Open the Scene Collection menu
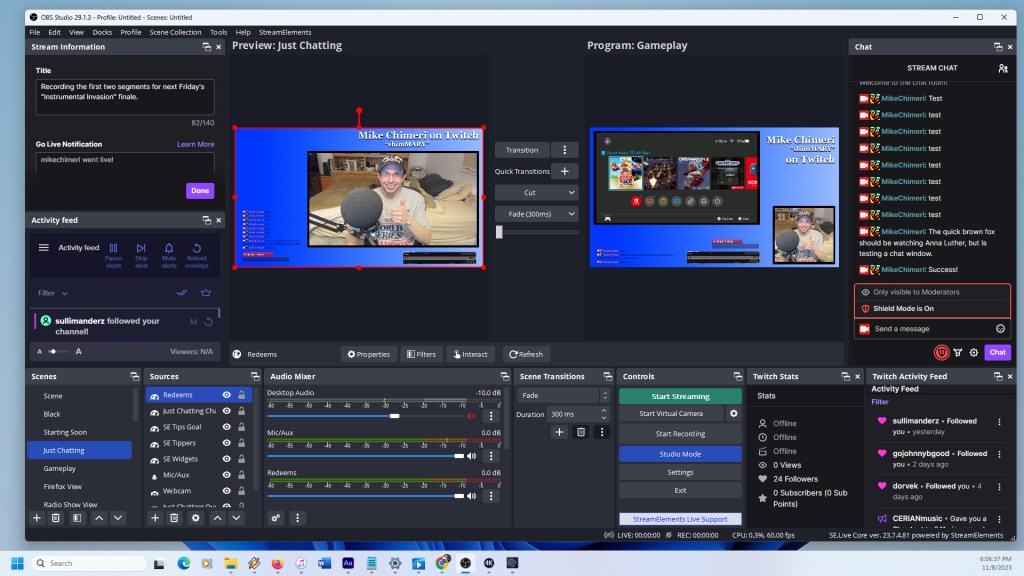This screenshot has height=576, width=1024. point(175,32)
